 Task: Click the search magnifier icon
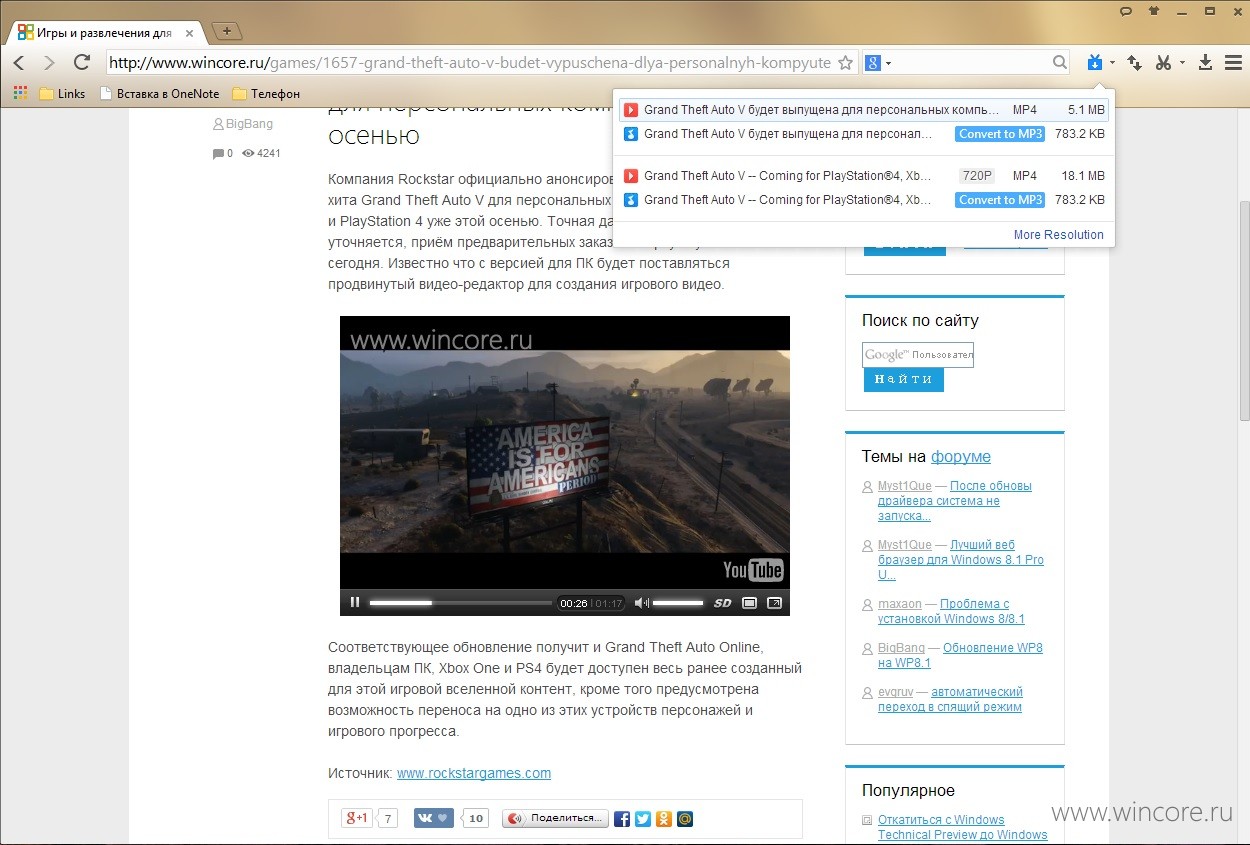point(1060,63)
